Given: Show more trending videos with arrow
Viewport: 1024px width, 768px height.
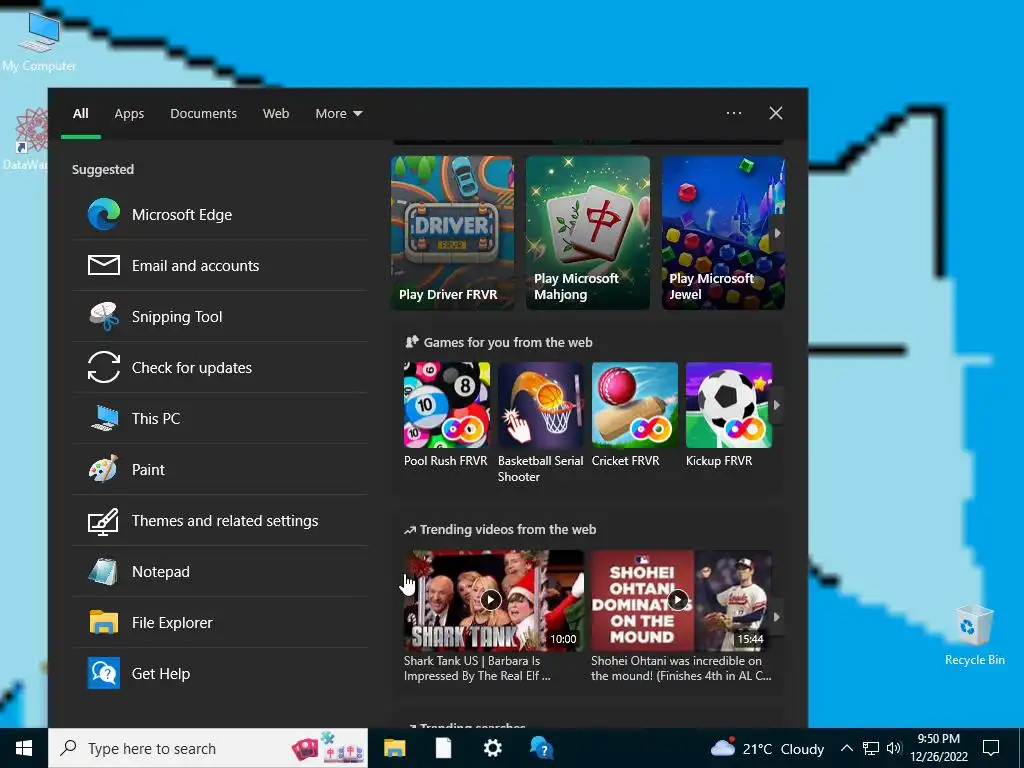Looking at the screenshot, I should (777, 616).
